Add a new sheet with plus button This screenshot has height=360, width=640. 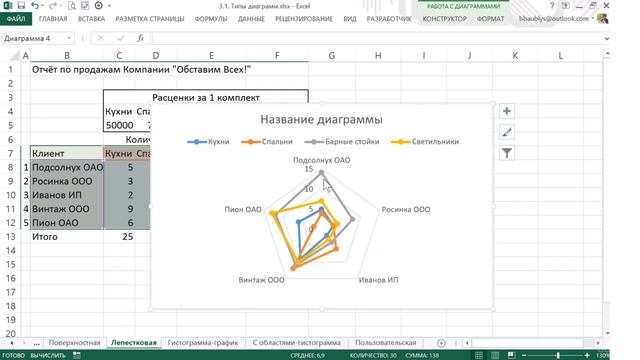(441, 343)
